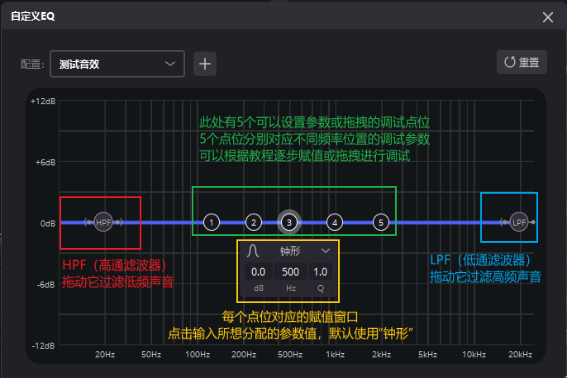Click the HPF left slope handle dot

(x=88, y=222)
